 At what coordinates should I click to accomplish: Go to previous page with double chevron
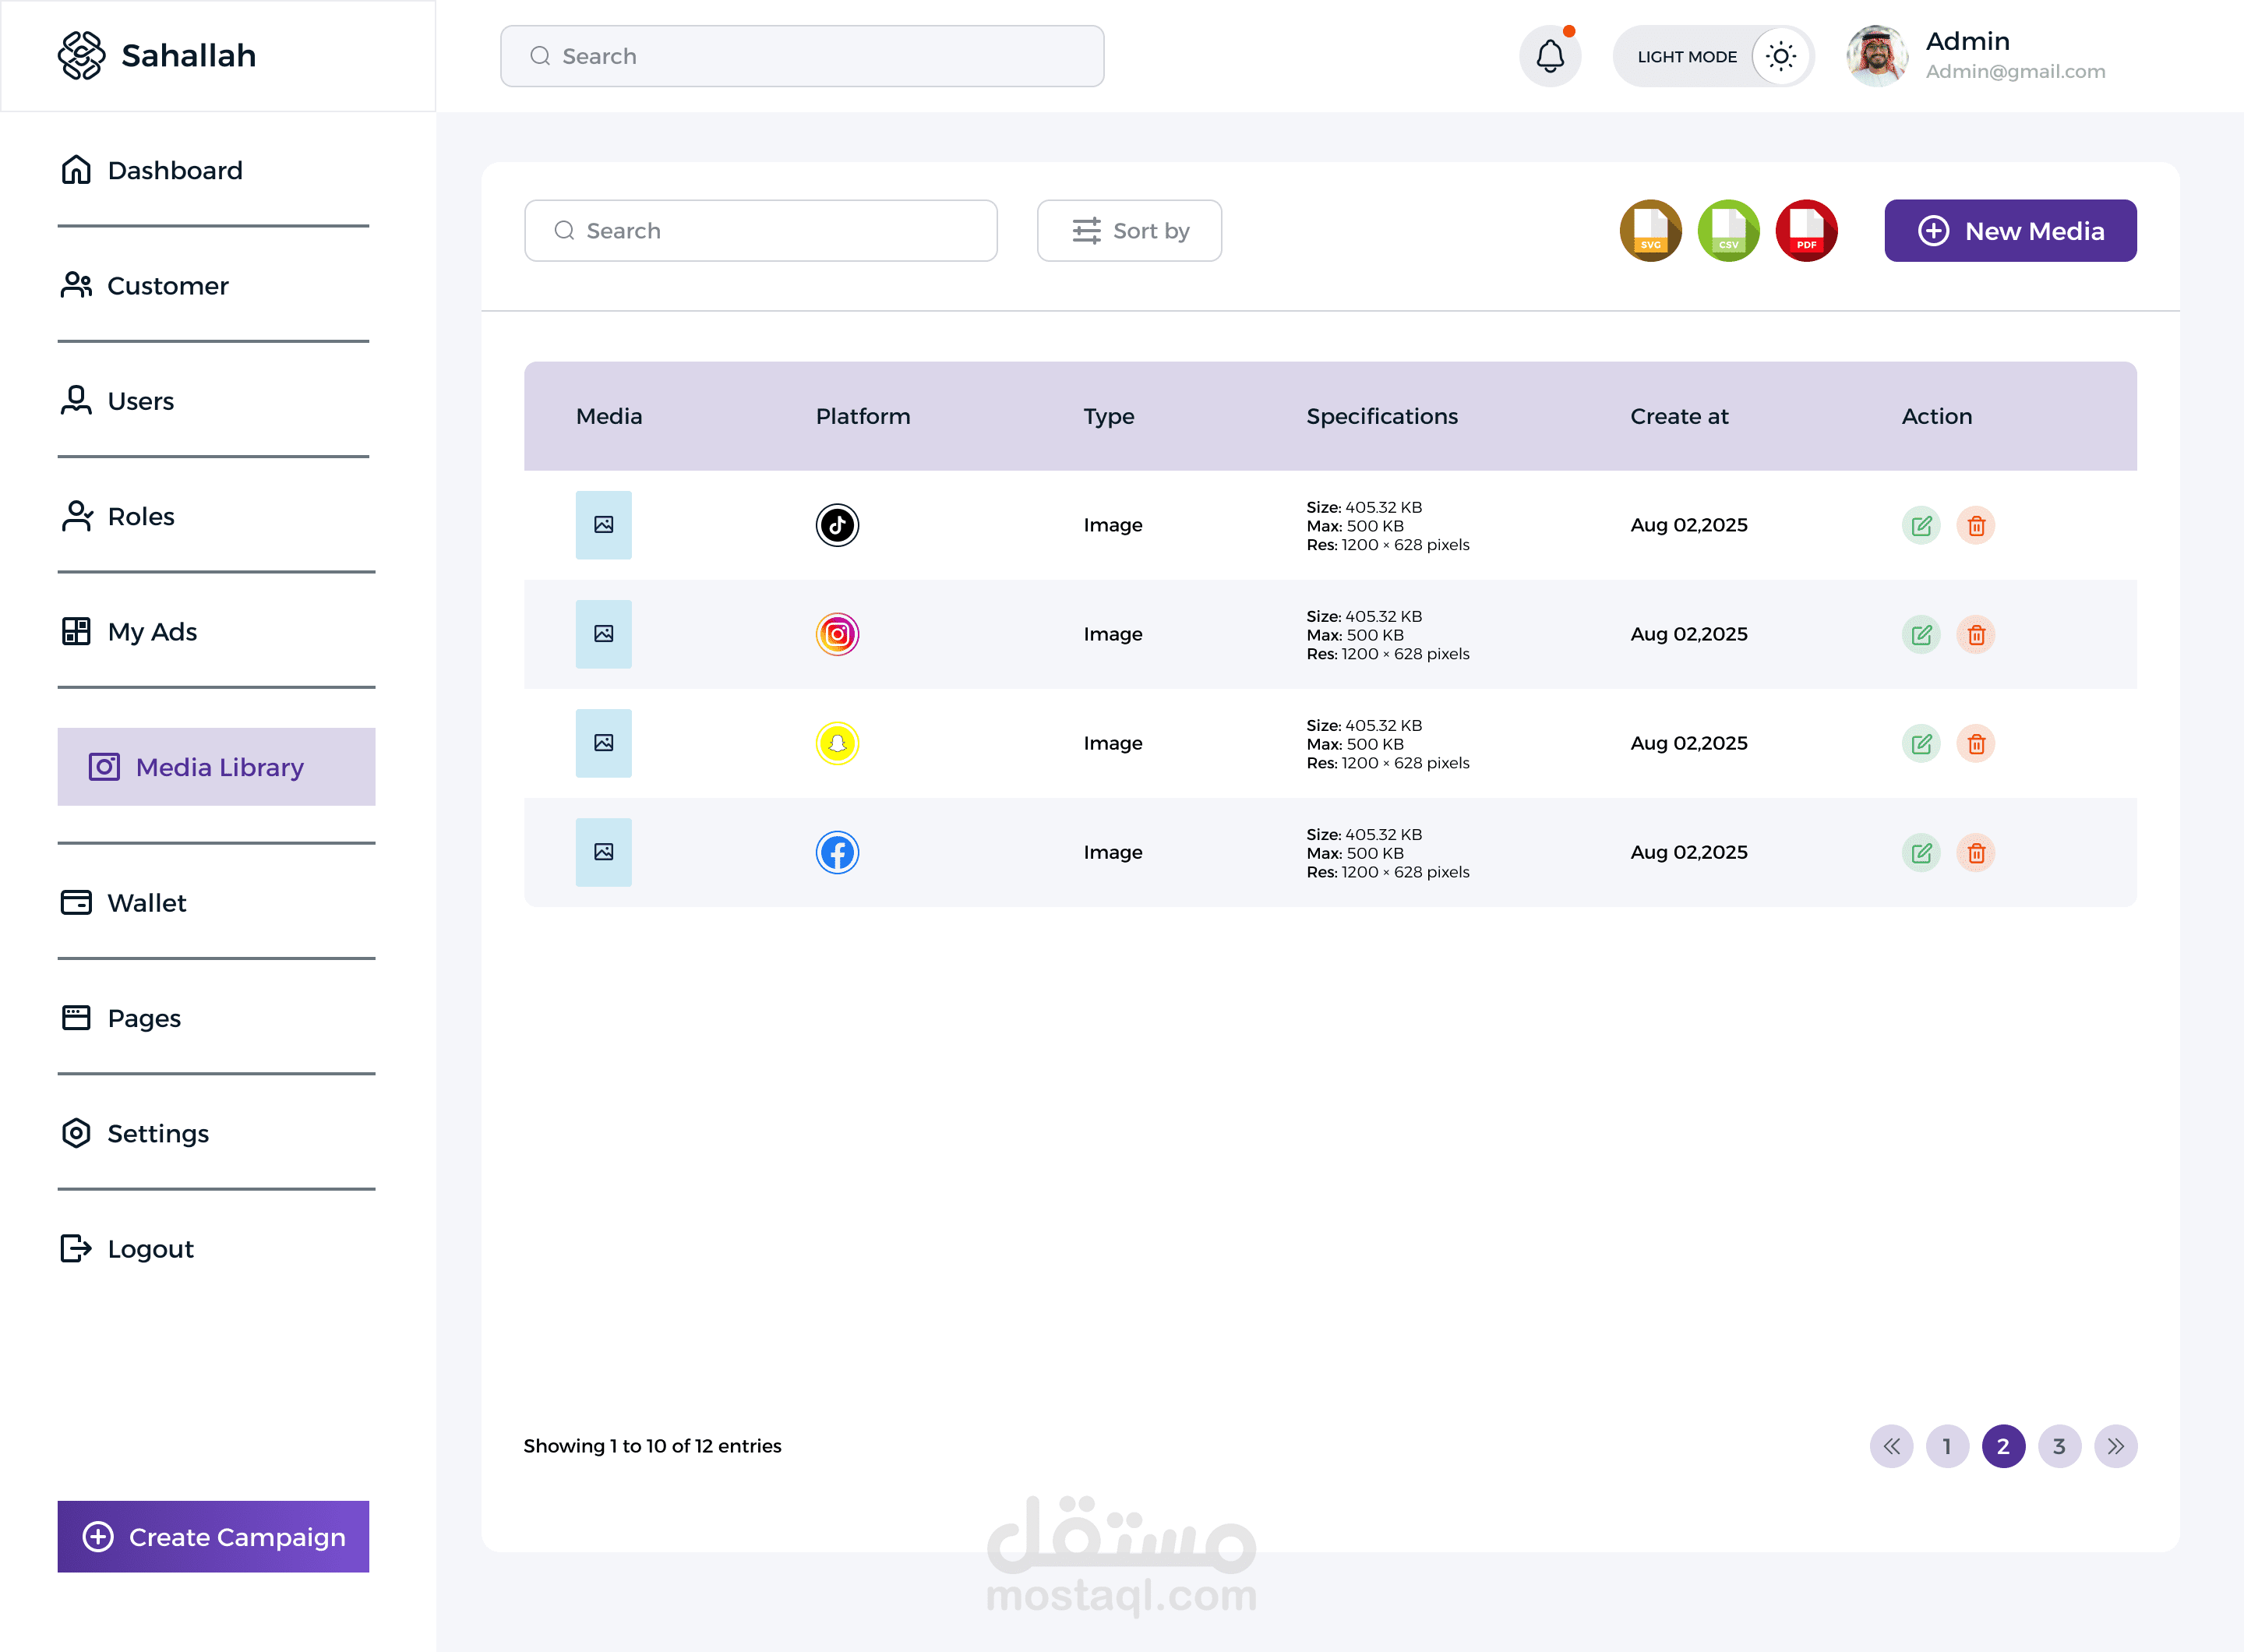pyautogui.click(x=1891, y=1446)
